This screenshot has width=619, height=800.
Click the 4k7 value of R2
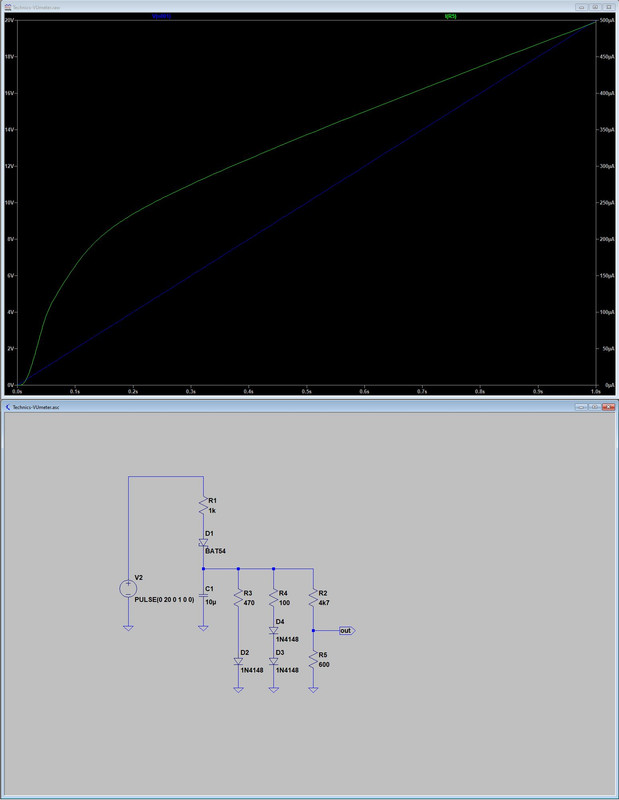tap(324, 603)
